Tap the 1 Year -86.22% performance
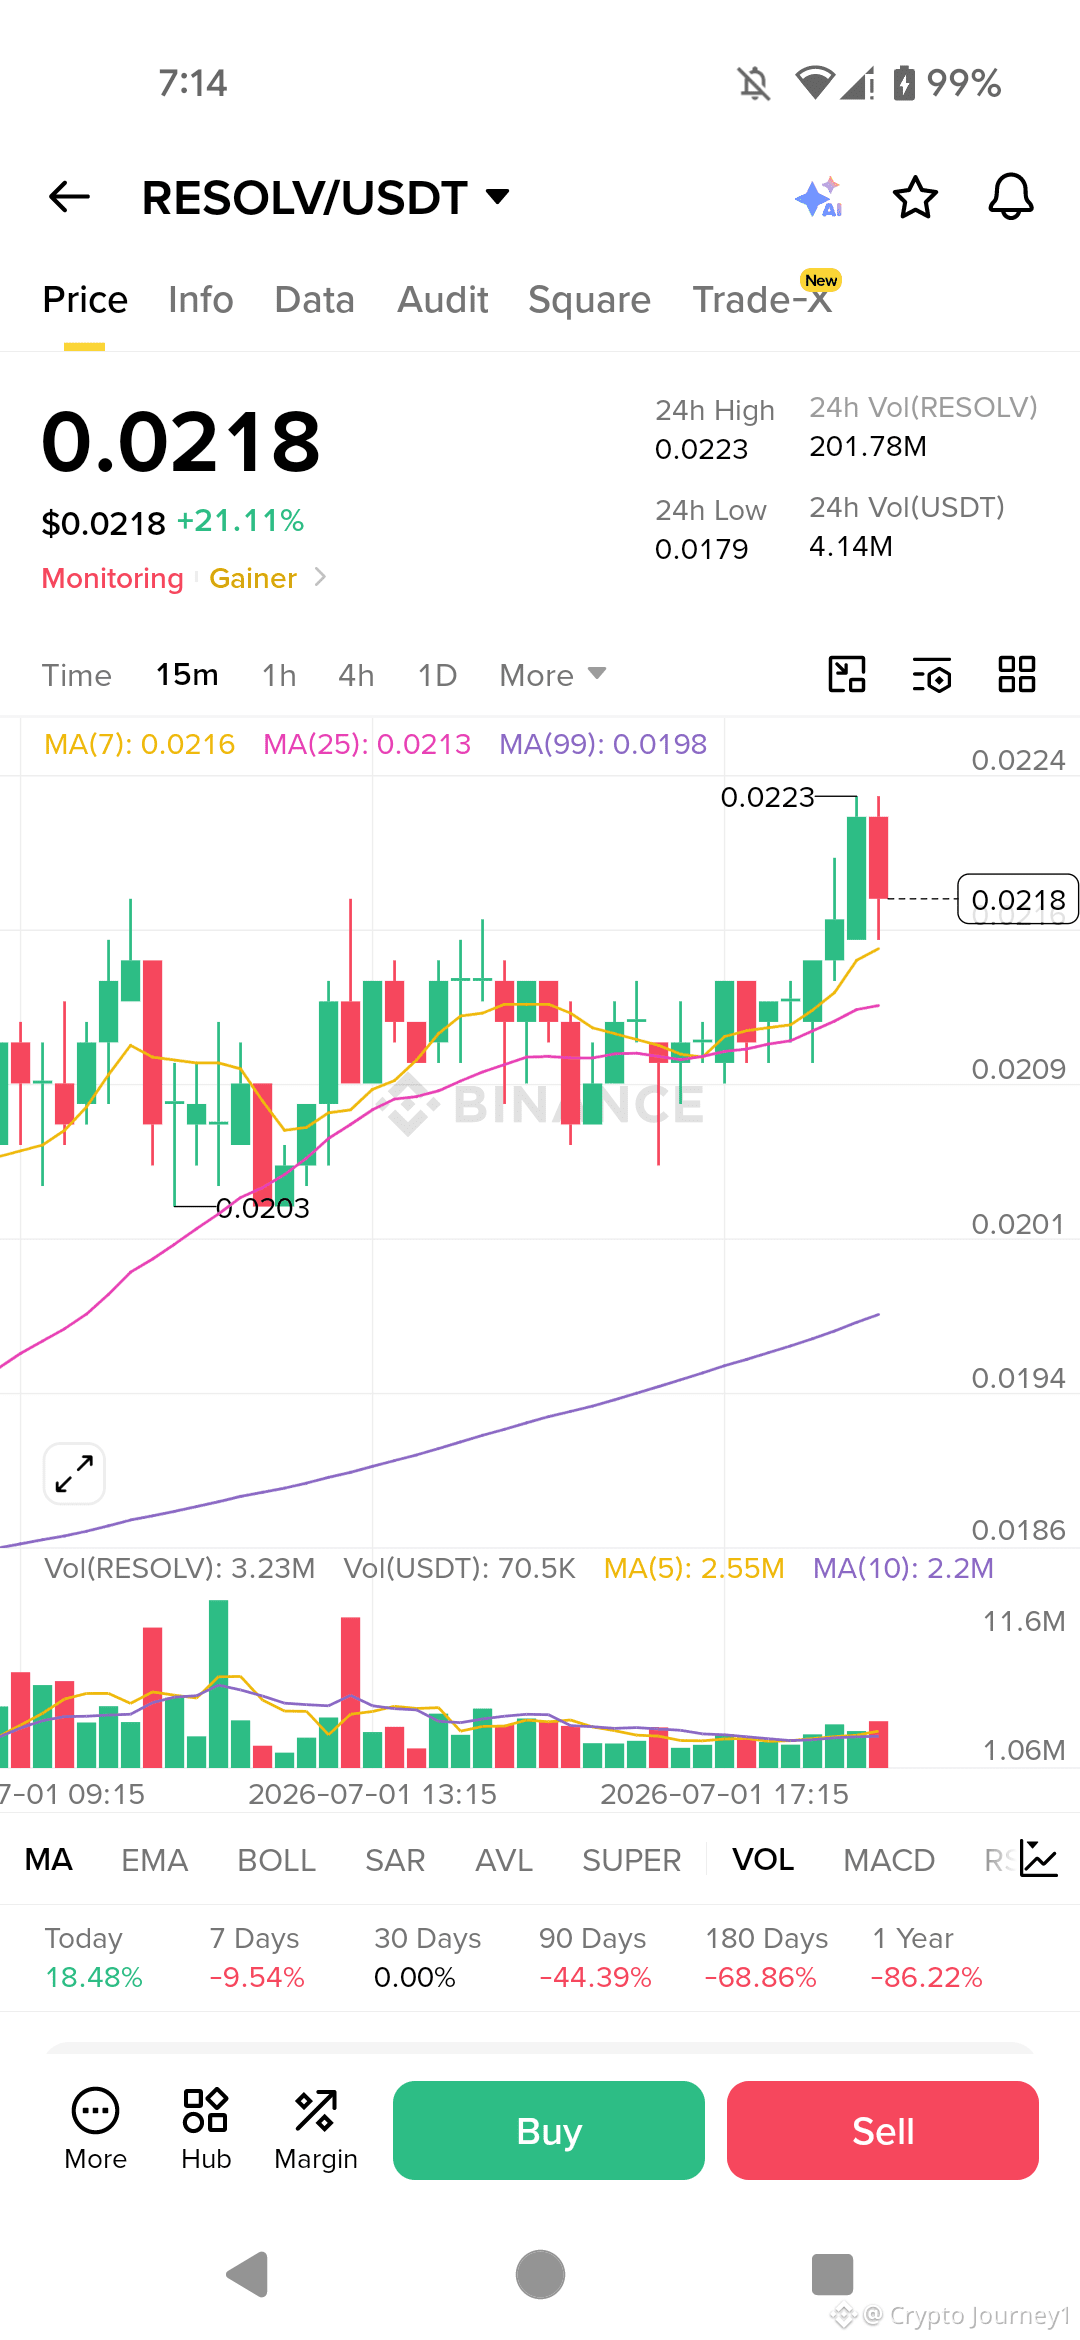The height and width of the screenshot is (2340, 1080). 927,1957
